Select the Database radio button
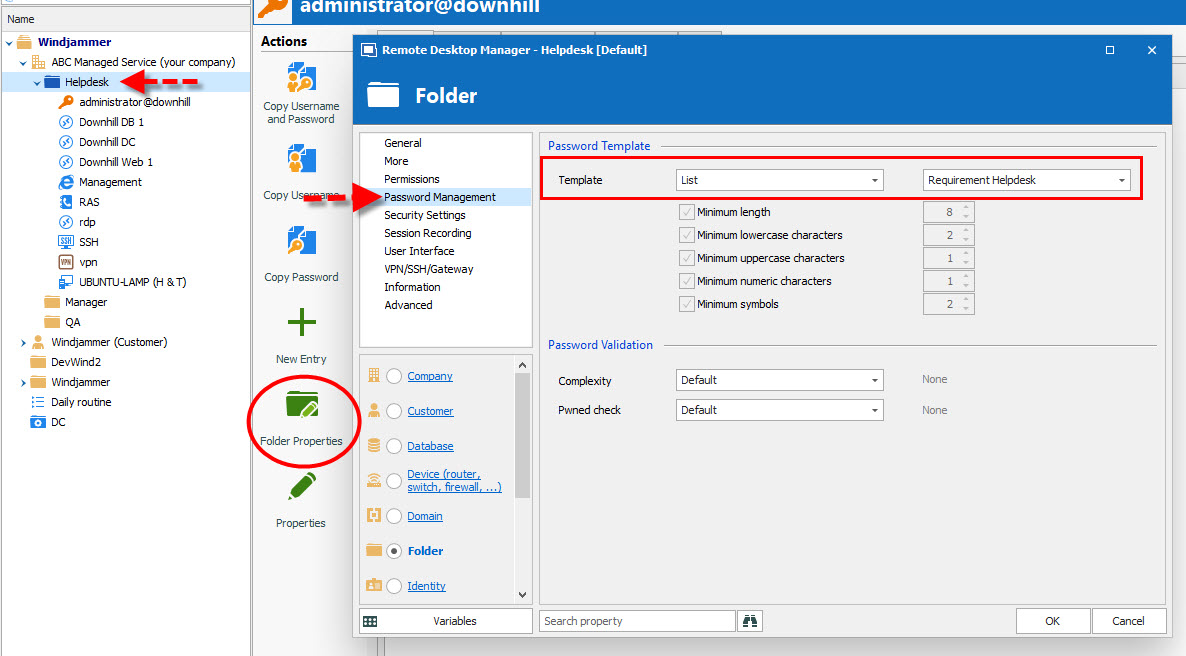 394,446
